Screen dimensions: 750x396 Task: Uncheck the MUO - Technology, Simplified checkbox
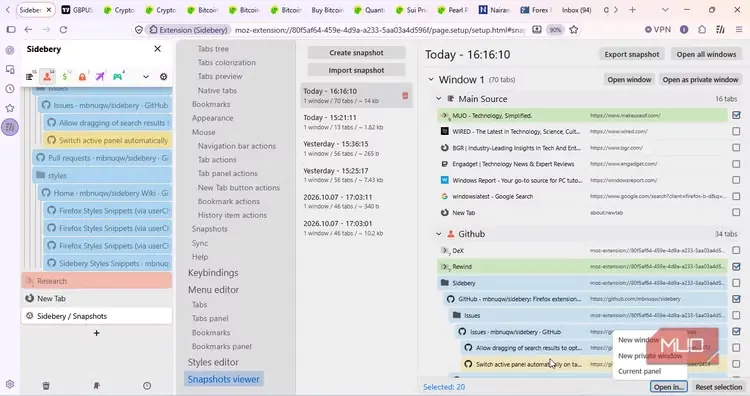click(736, 115)
